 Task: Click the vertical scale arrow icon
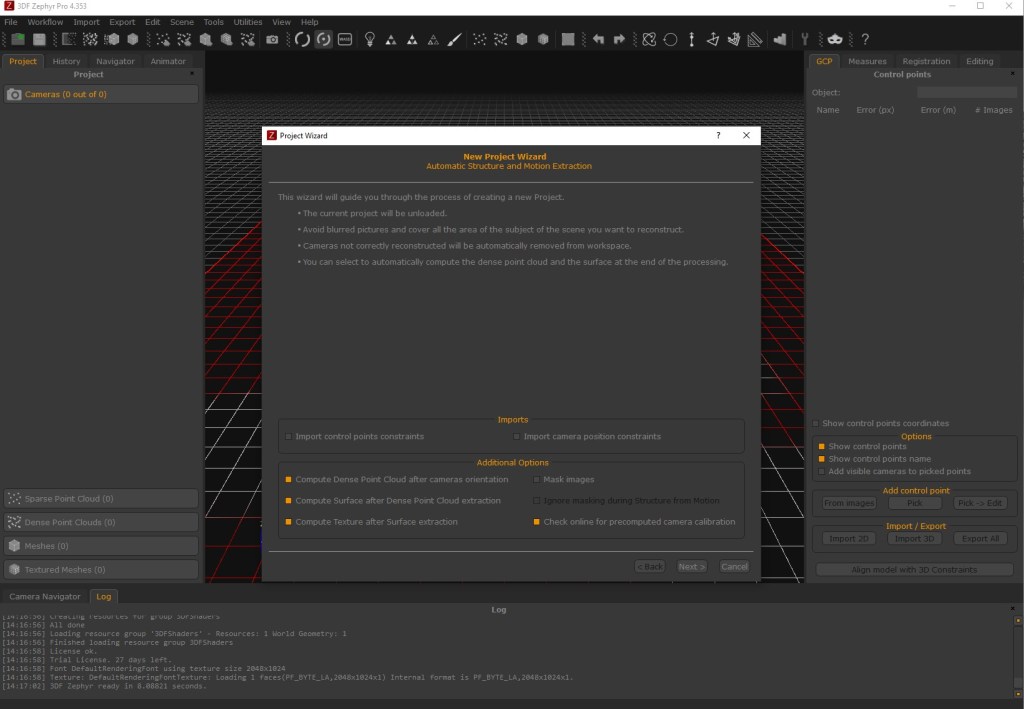tap(692, 39)
